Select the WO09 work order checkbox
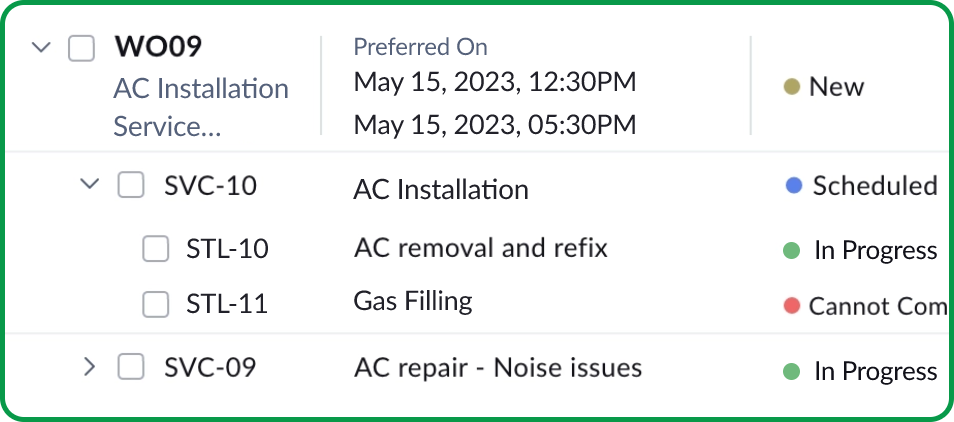The image size is (954, 422). click(81, 47)
